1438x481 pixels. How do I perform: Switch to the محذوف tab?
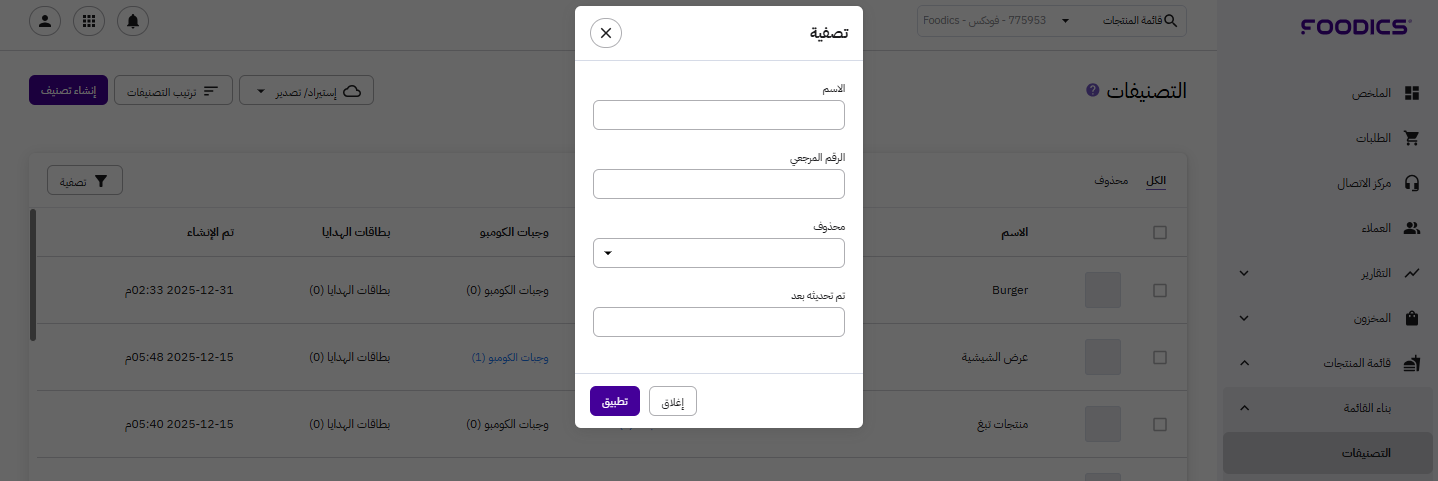coord(1111,181)
